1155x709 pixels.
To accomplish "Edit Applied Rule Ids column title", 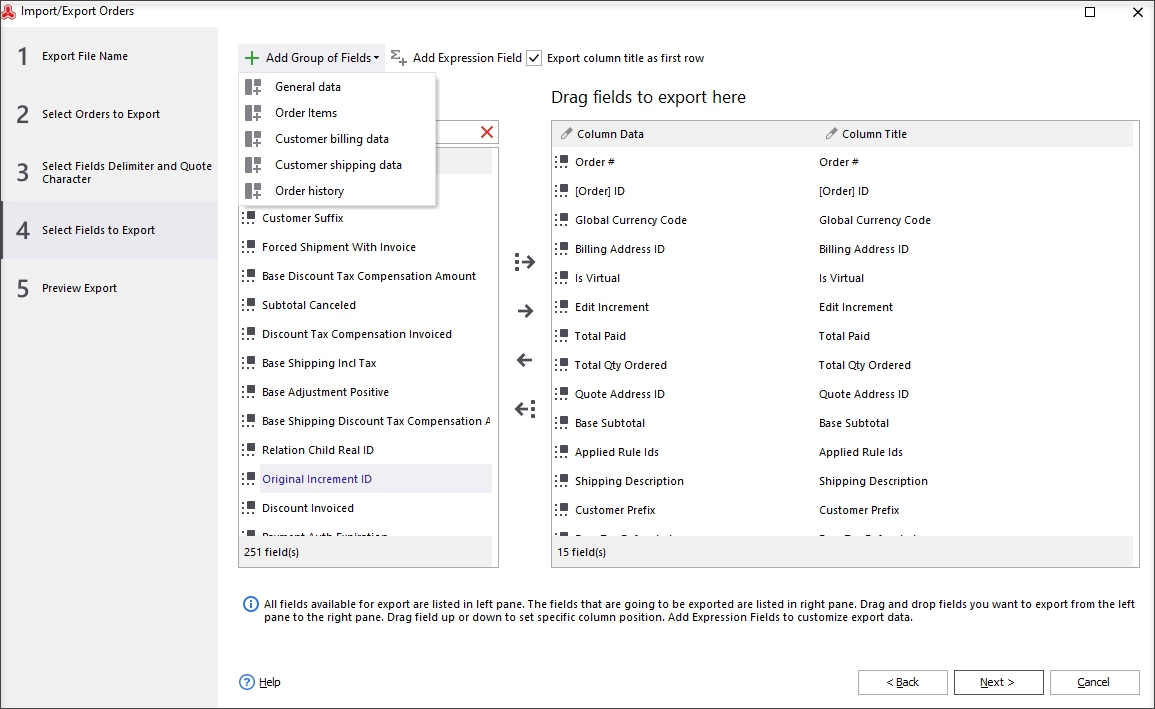I will pyautogui.click(x=860, y=452).
